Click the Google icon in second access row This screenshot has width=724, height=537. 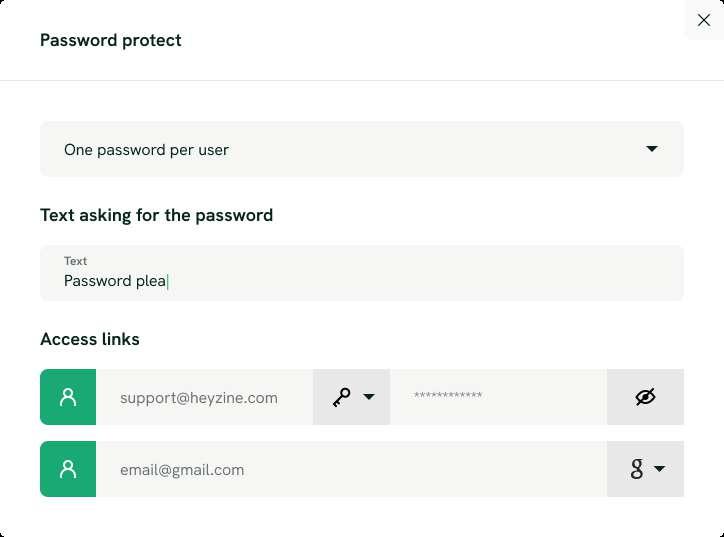coord(636,469)
